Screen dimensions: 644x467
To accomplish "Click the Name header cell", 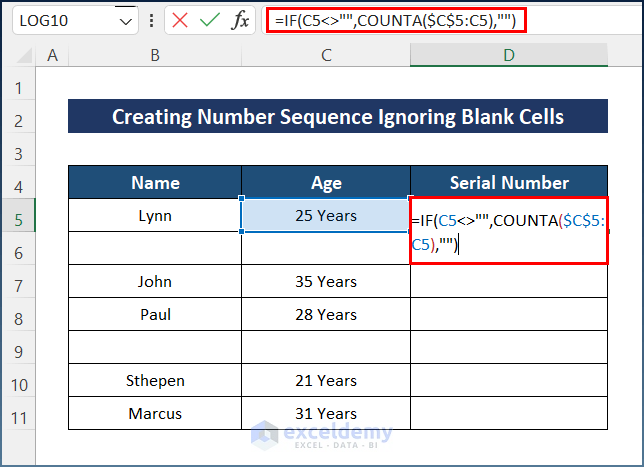I will (155, 182).
